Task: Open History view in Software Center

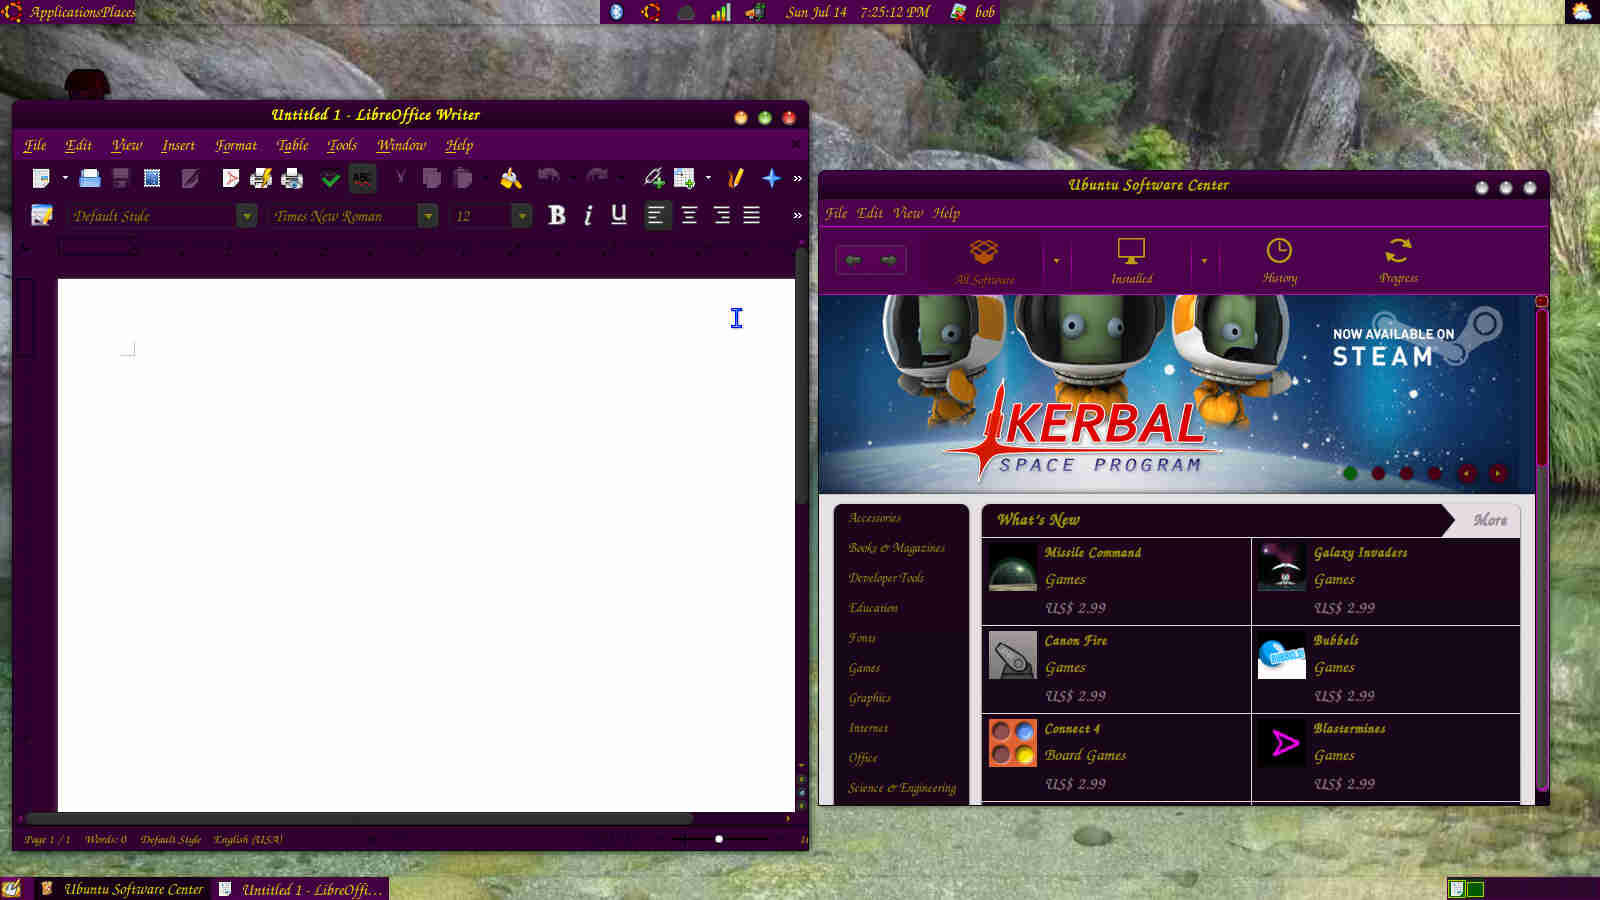Action: 1279,261
